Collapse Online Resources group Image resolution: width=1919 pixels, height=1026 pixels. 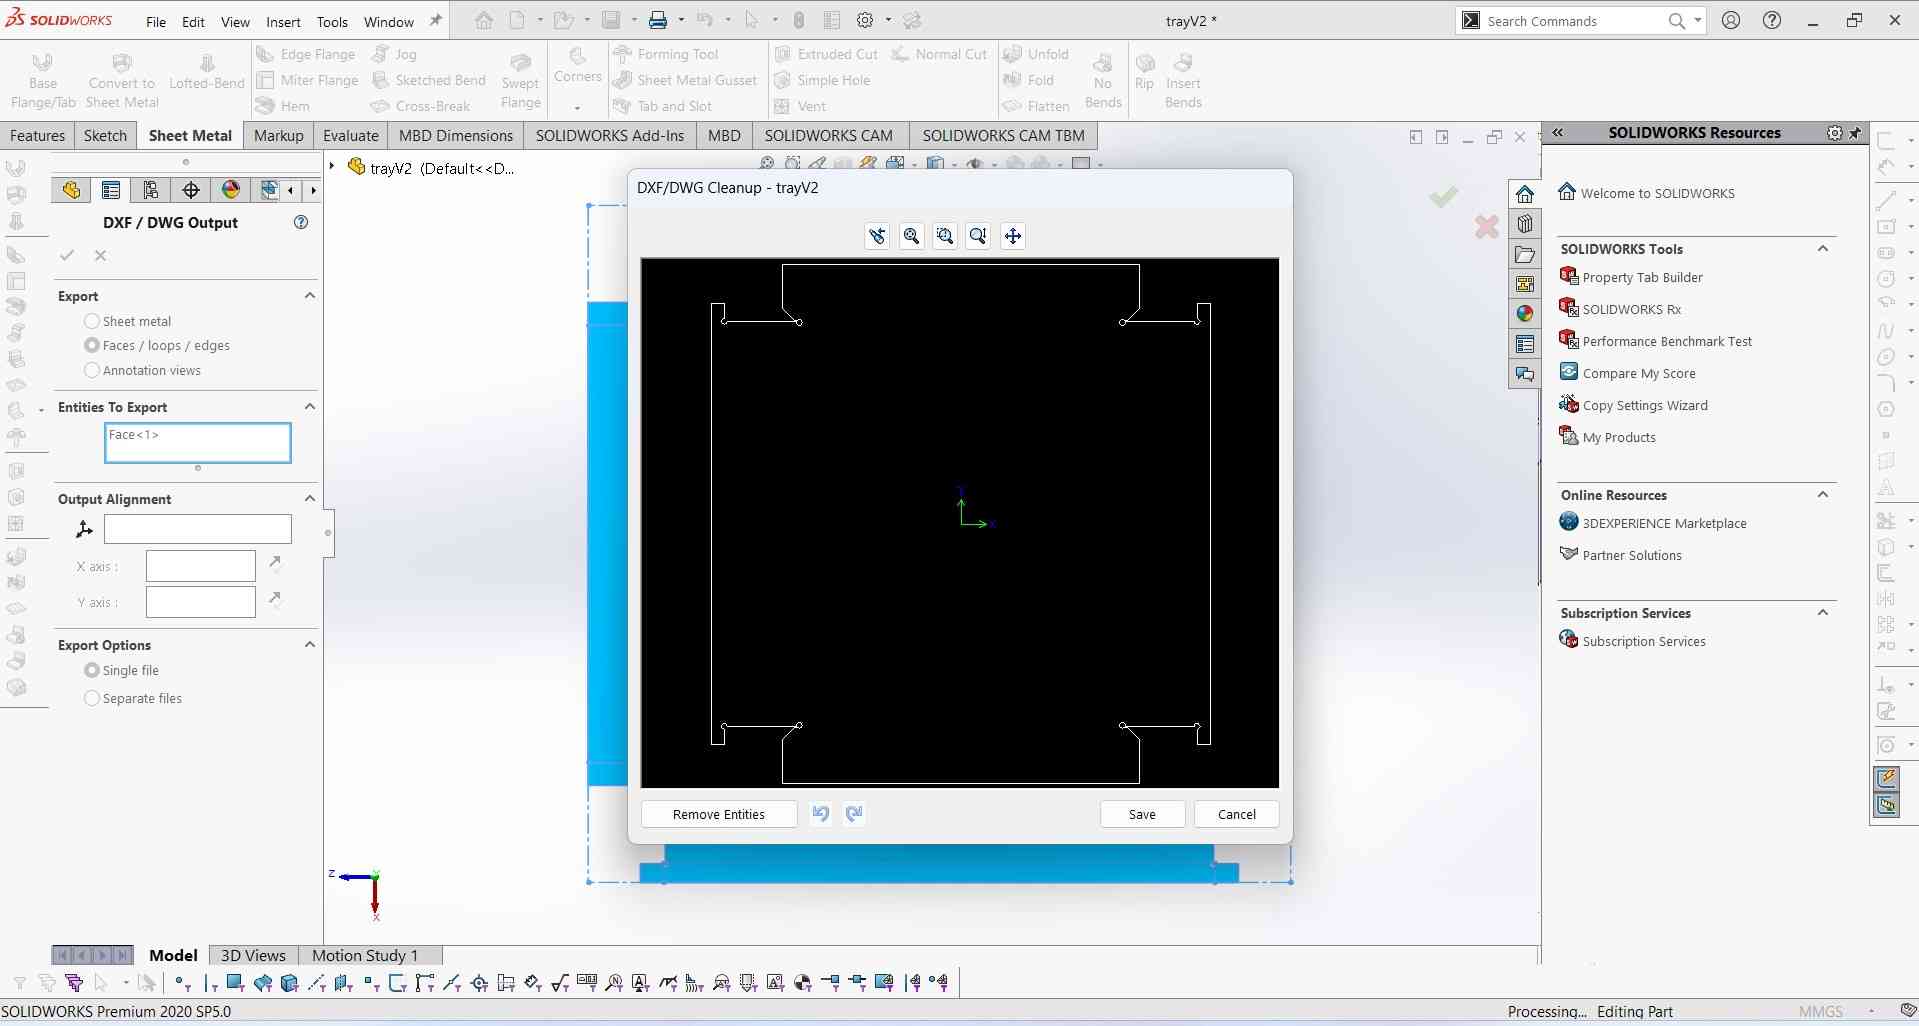coord(1823,495)
